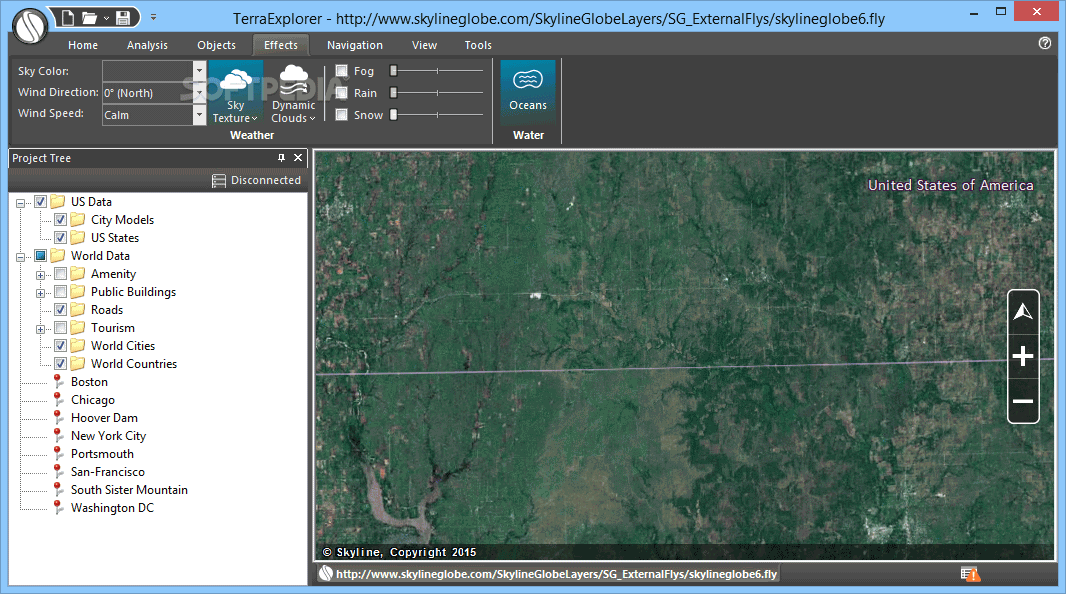
Task: Select the Tourism tree item label
Action: [x=113, y=328]
